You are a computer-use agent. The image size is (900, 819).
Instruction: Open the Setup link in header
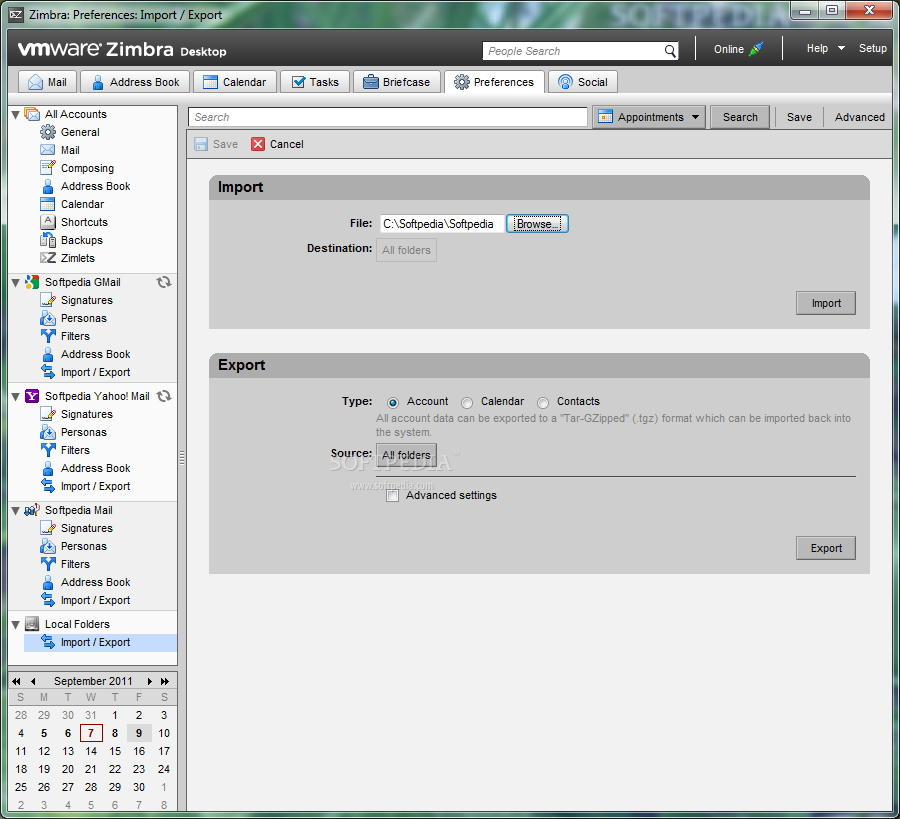click(x=872, y=48)
